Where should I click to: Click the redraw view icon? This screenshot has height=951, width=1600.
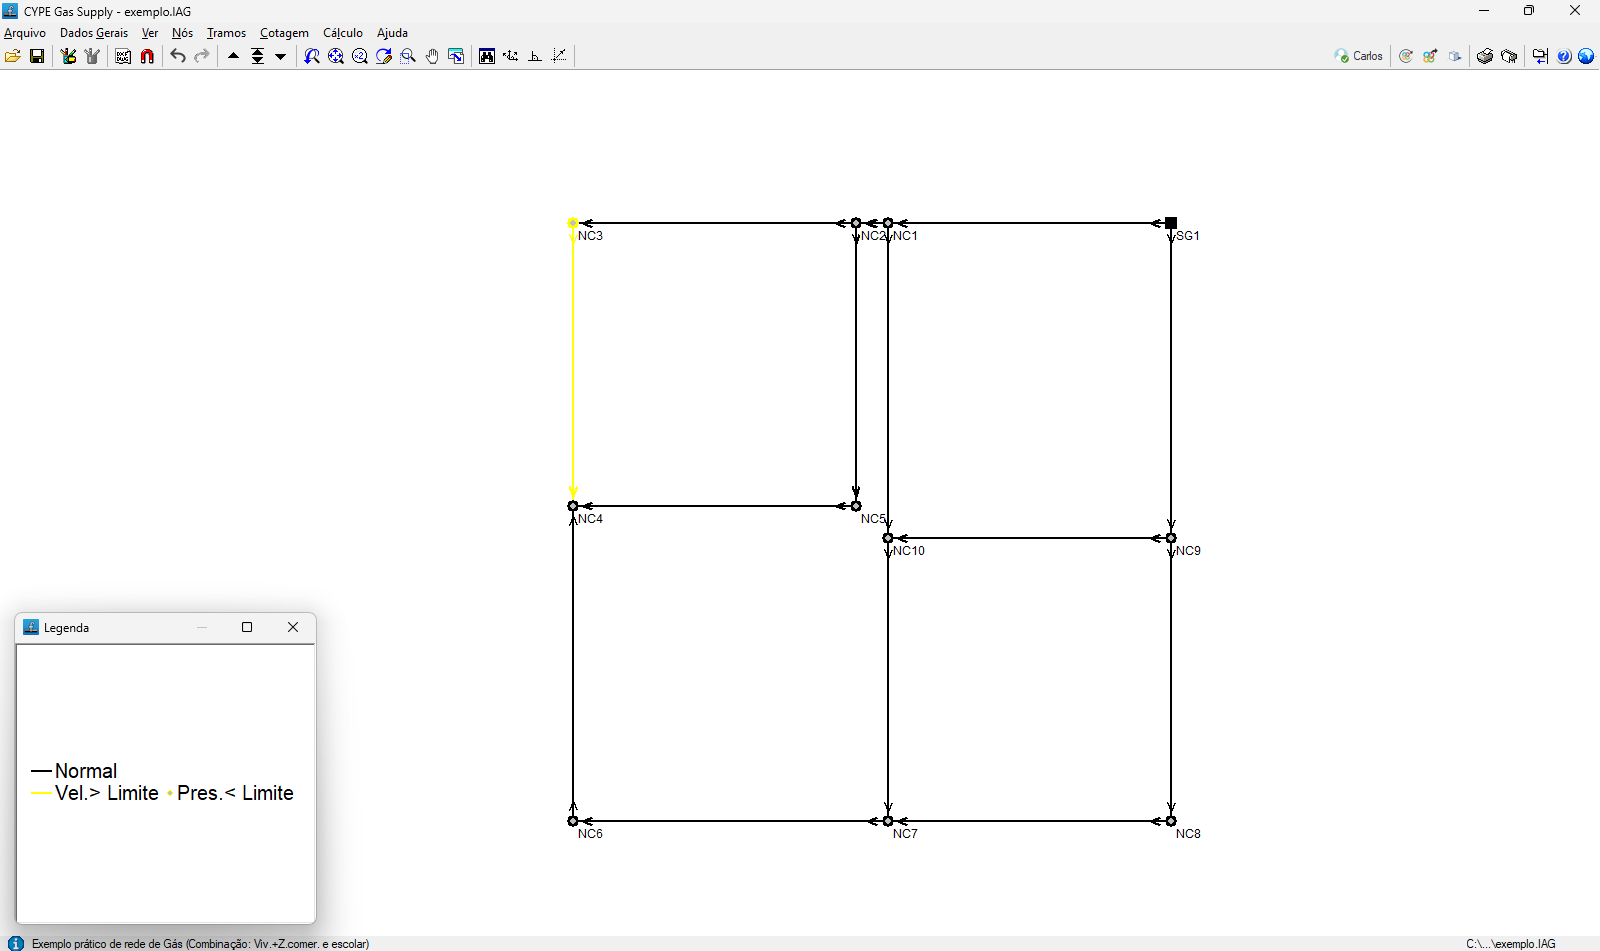click(x=384, y=56)
